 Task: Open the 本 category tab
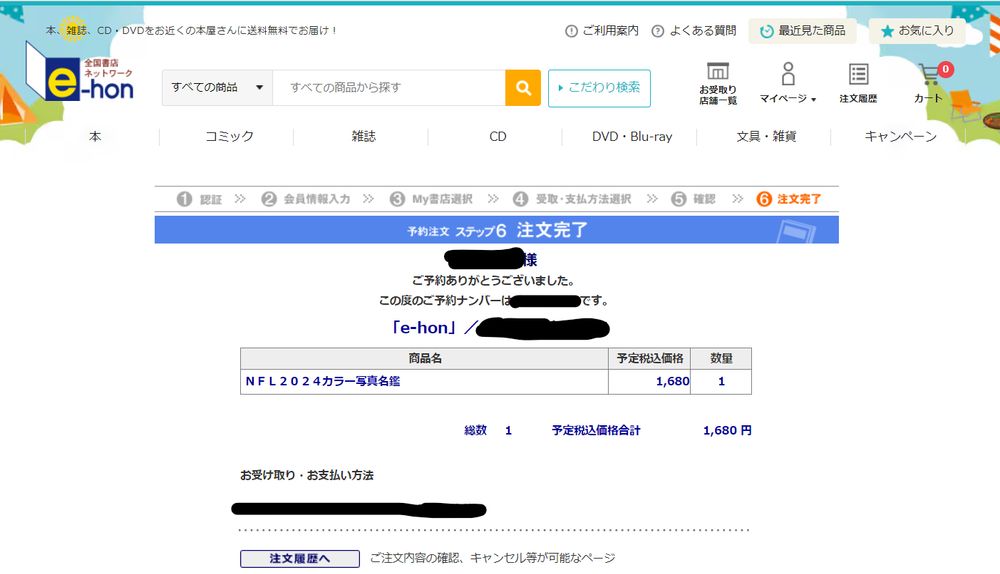pos(95,136)
